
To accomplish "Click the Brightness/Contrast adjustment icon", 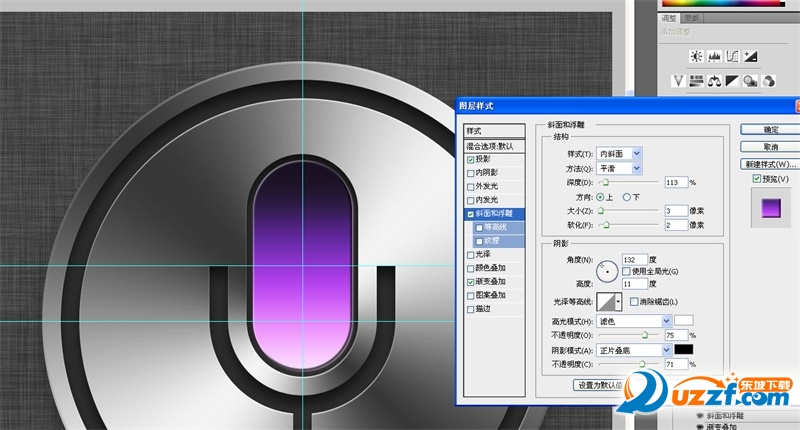I will (695, 55).
